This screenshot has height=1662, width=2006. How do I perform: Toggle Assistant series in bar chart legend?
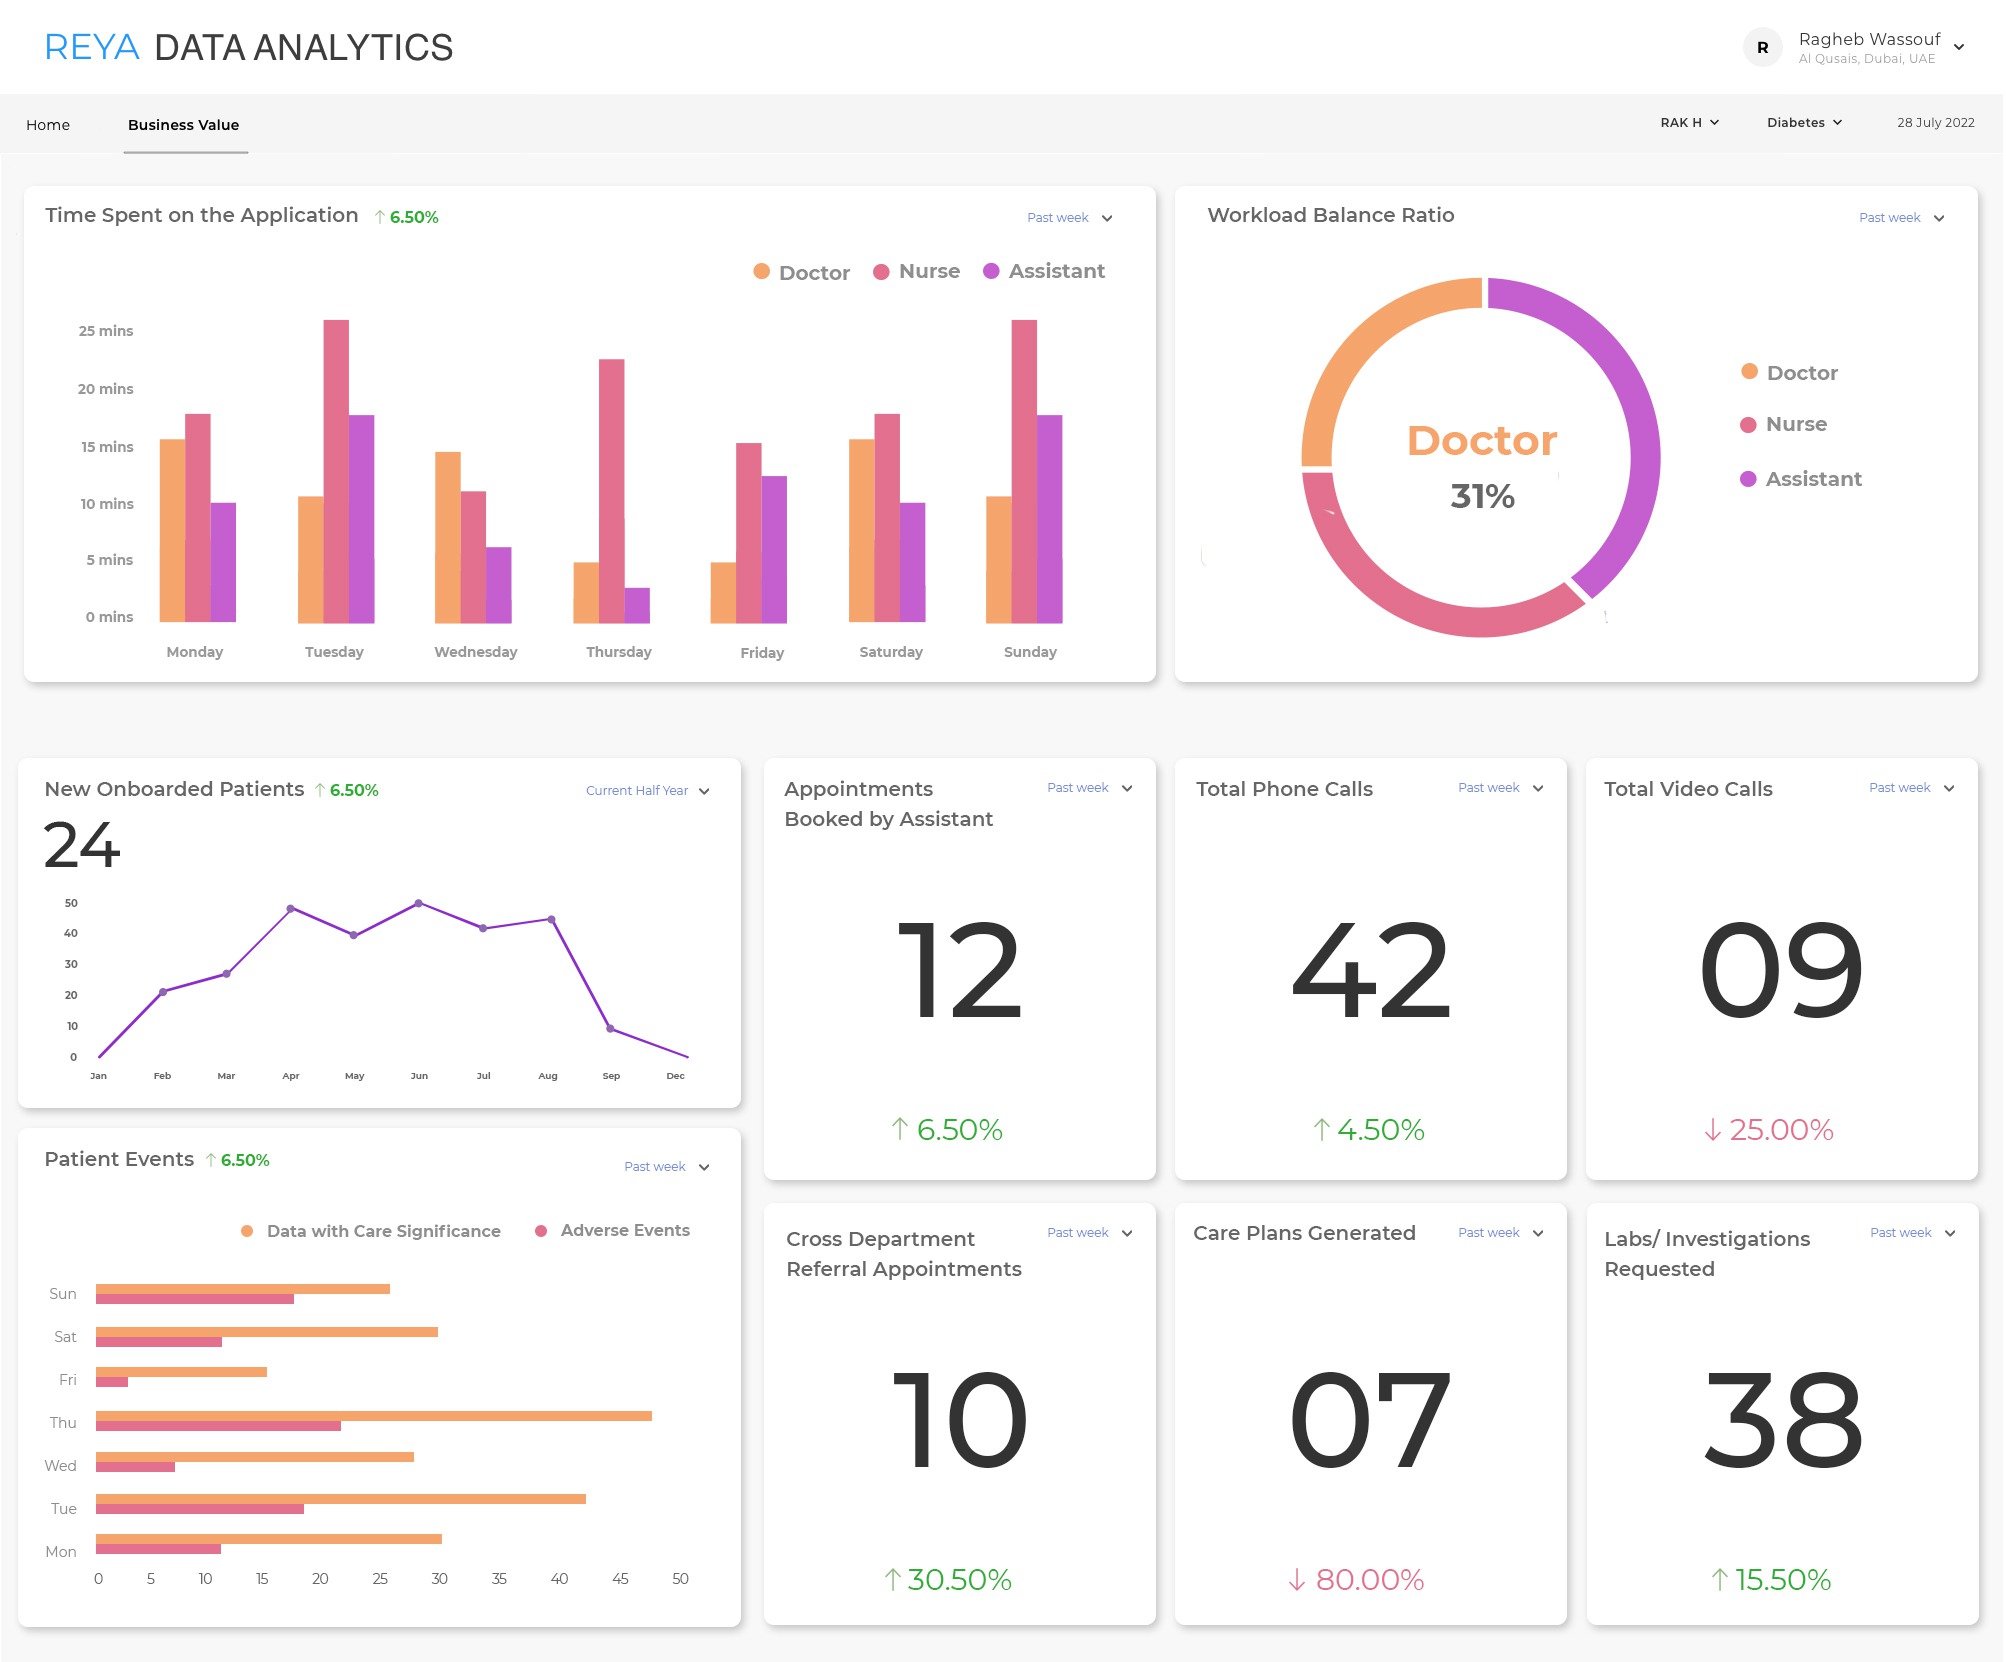[1045, 271]
